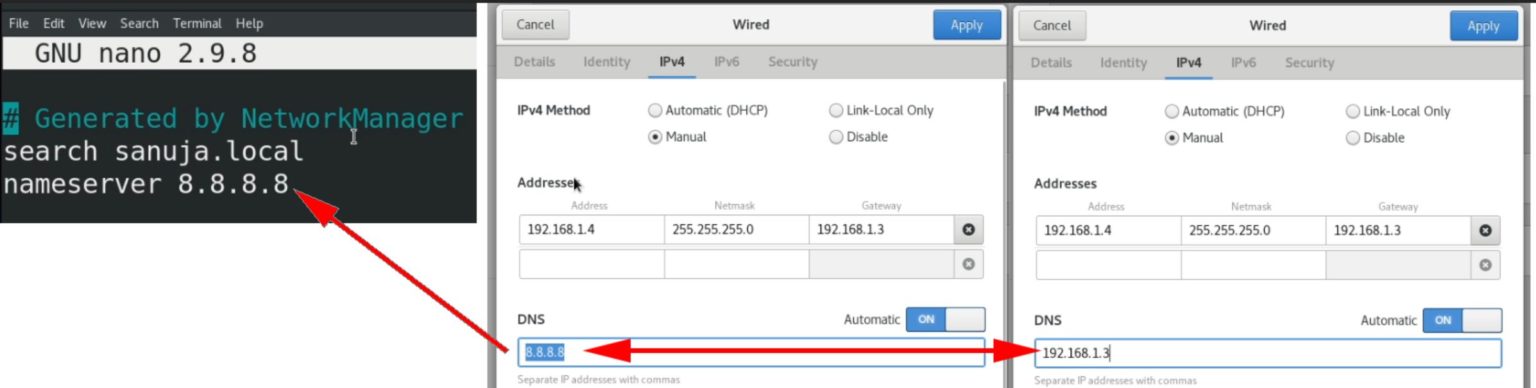This screenshot has height=388, width=1536.
Task: Click the DNS field containing 8.8.8.8
Action: click(x=752, y=352)
